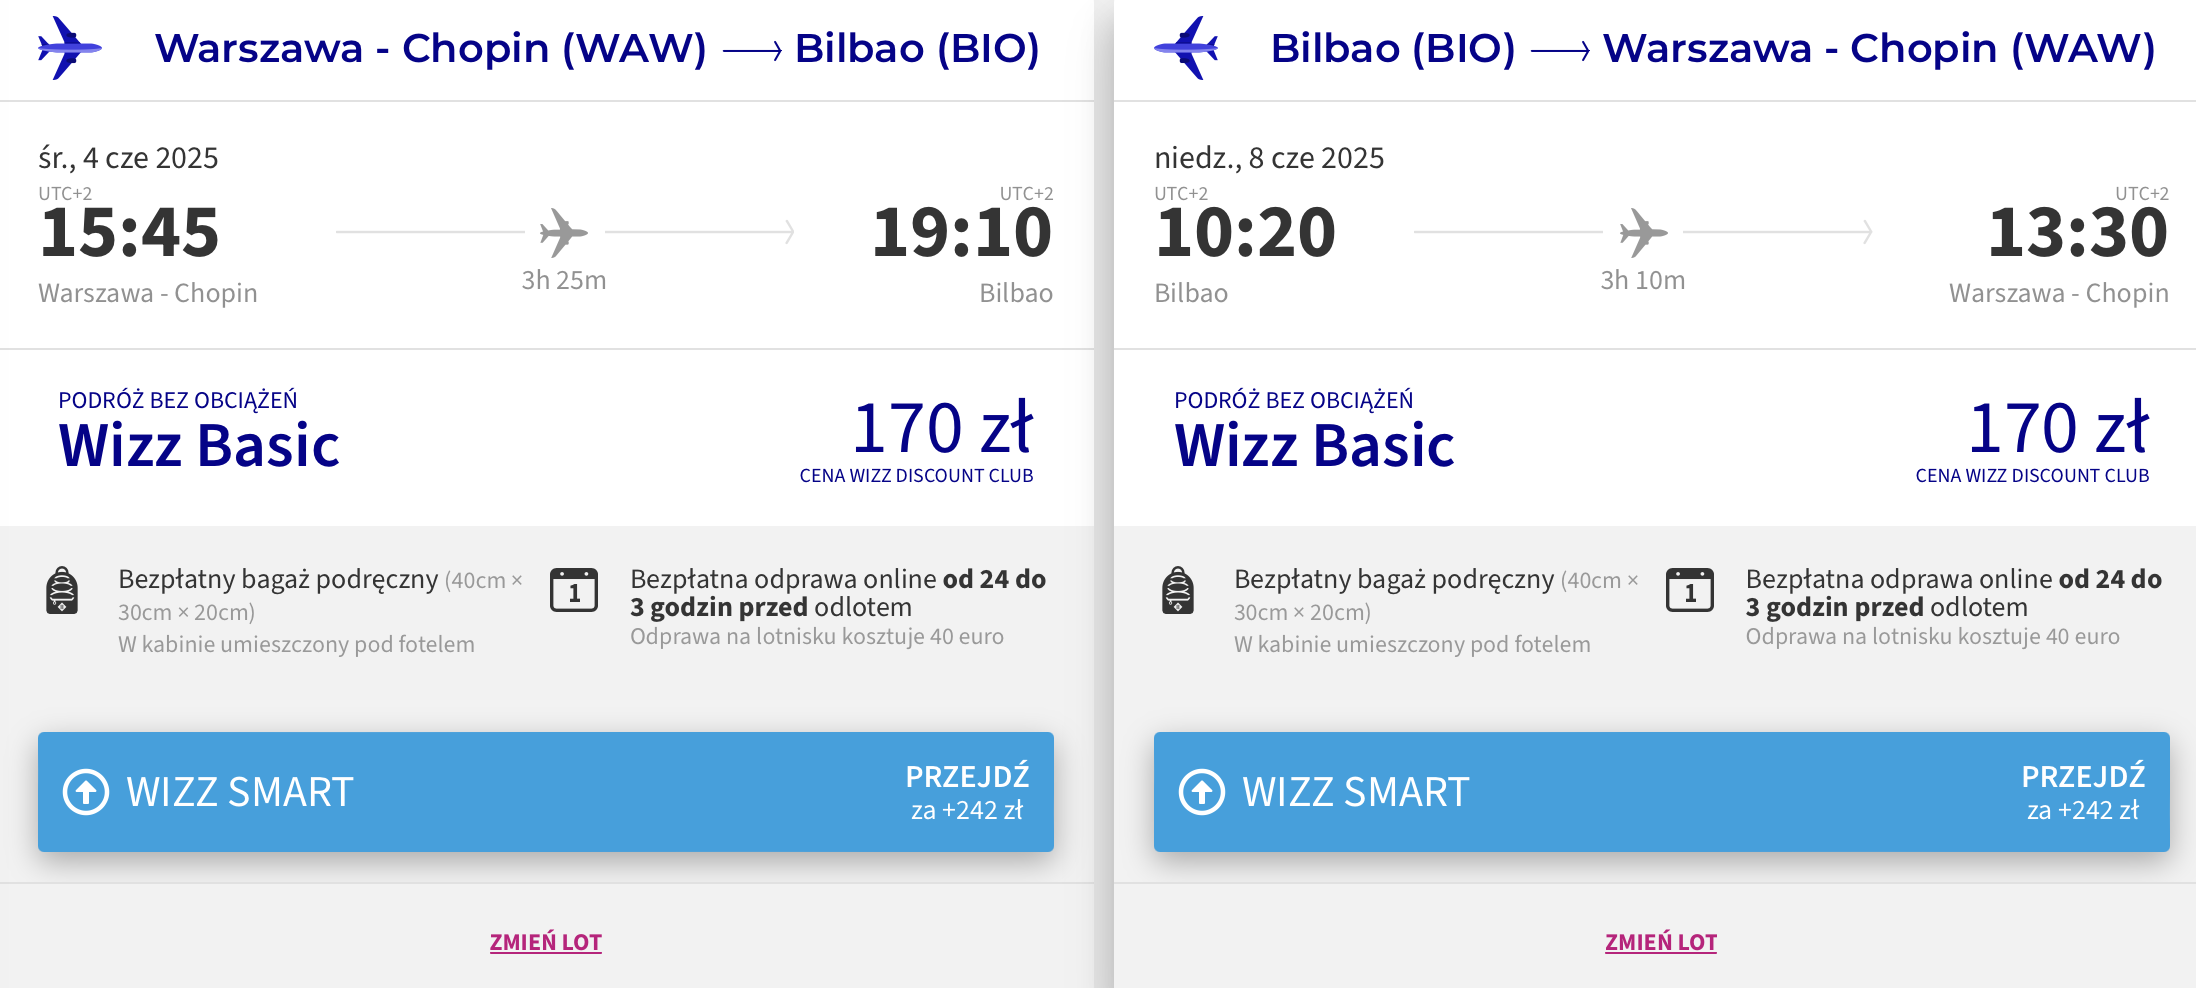The width and height of the screenshot is (2196, 988).
Task: Open ZMIEŃ LOT link for Bilbao to Warszawa flight
Action: (1661, 942)
